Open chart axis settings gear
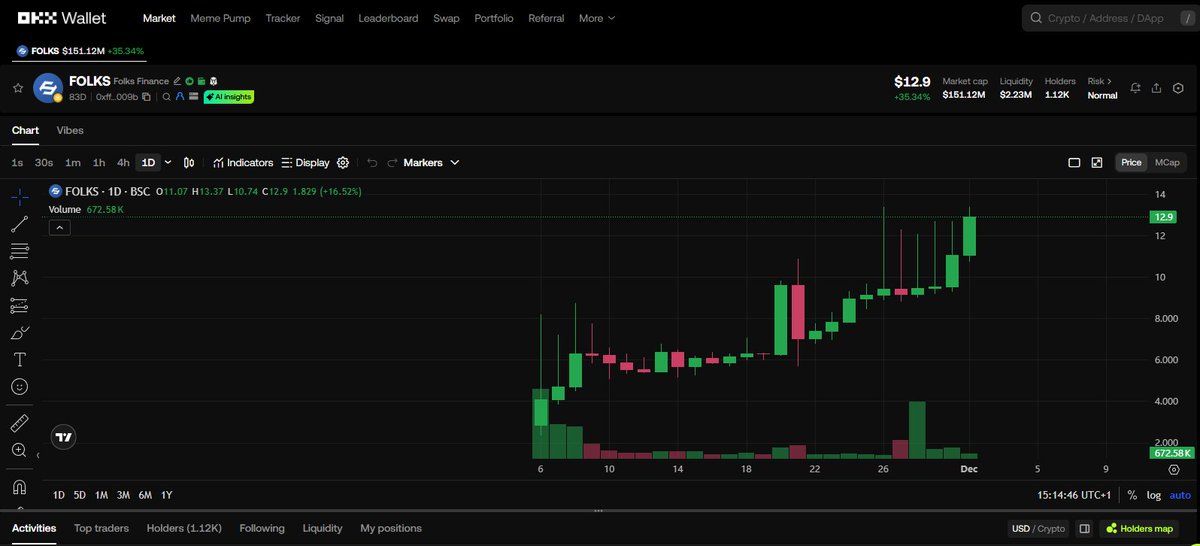Screen dimensions: 1200x546 tap(1174, 469)
